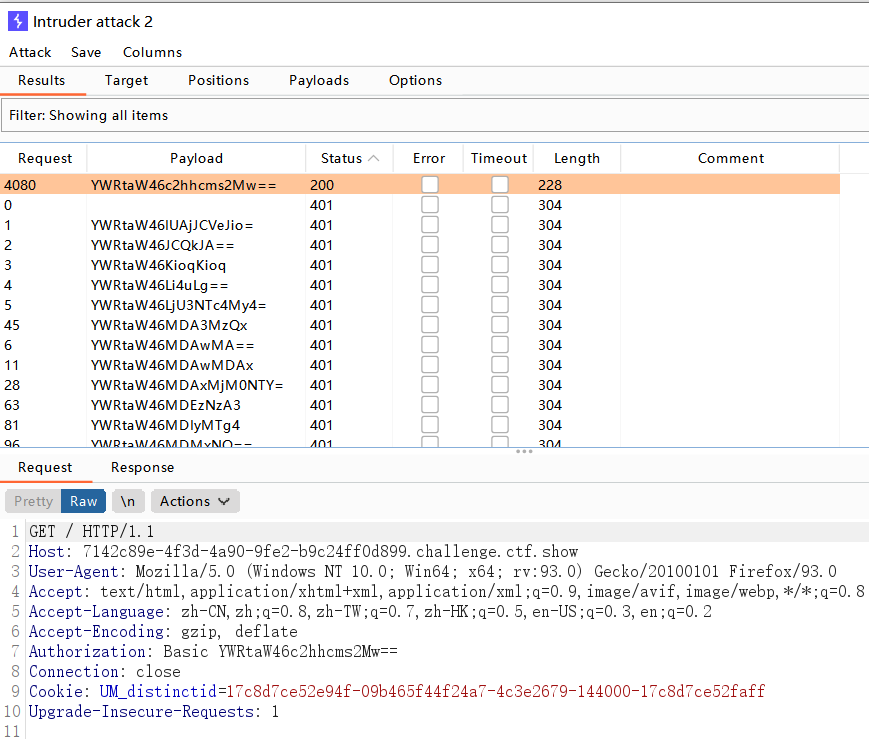Screen dimensions: 869x739
Task: Open the Columns menu
Action: tap(152, 52)
